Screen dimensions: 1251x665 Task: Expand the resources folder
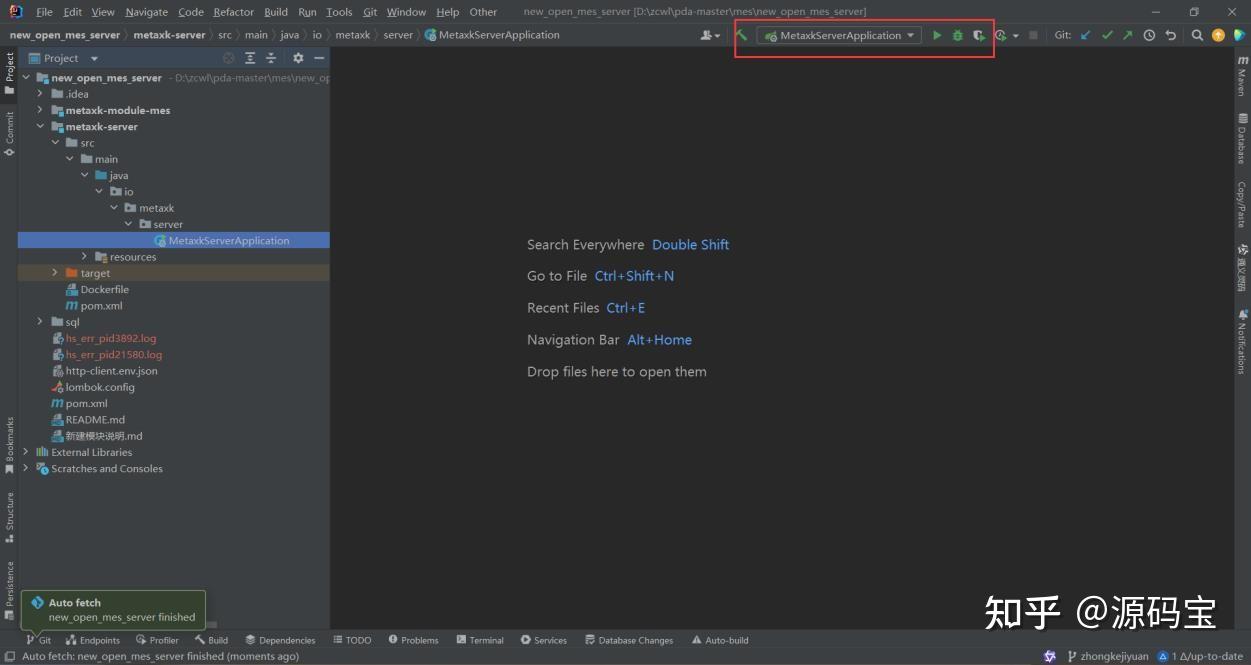pos(85,257)
